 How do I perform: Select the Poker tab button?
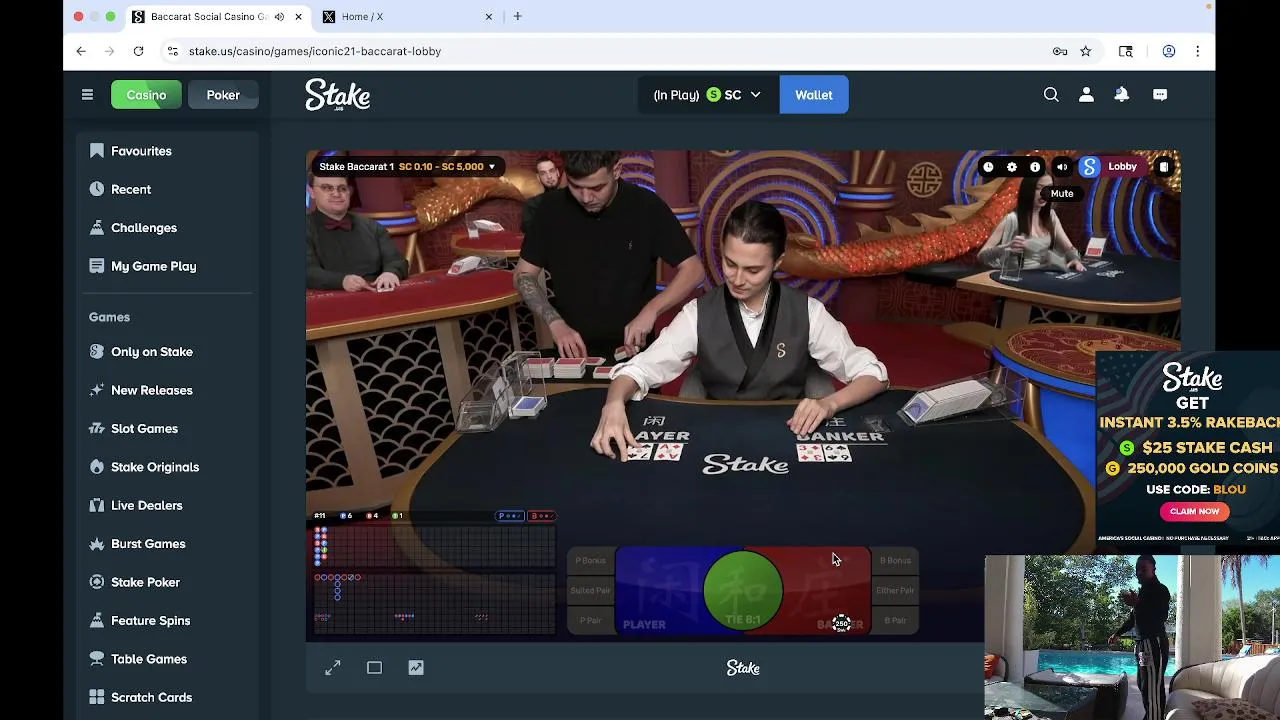pos(223,95)
